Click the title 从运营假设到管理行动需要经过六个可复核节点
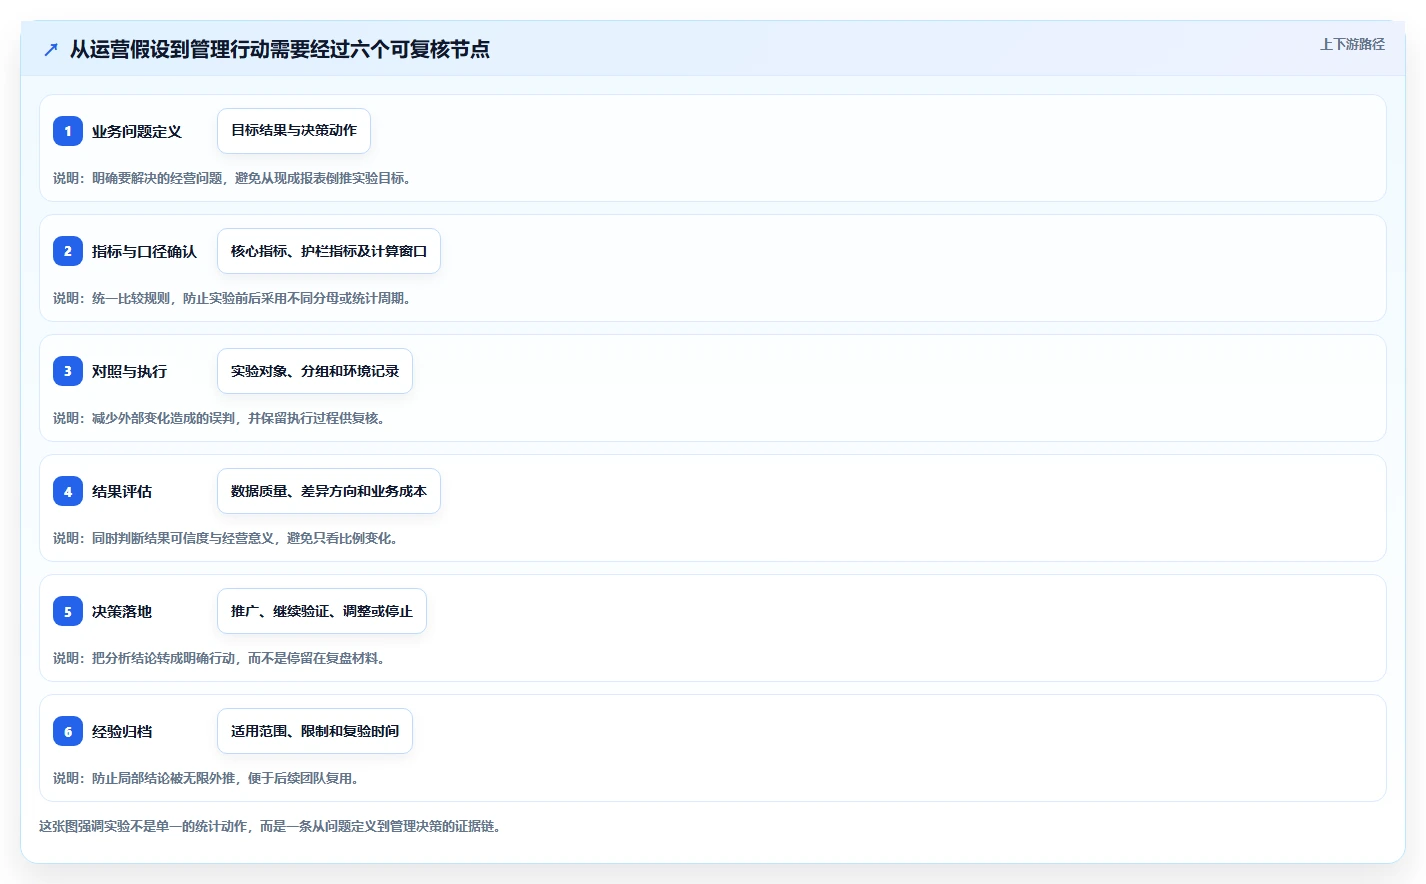Viewport: 1426px width, 884px height. (280, 49)
